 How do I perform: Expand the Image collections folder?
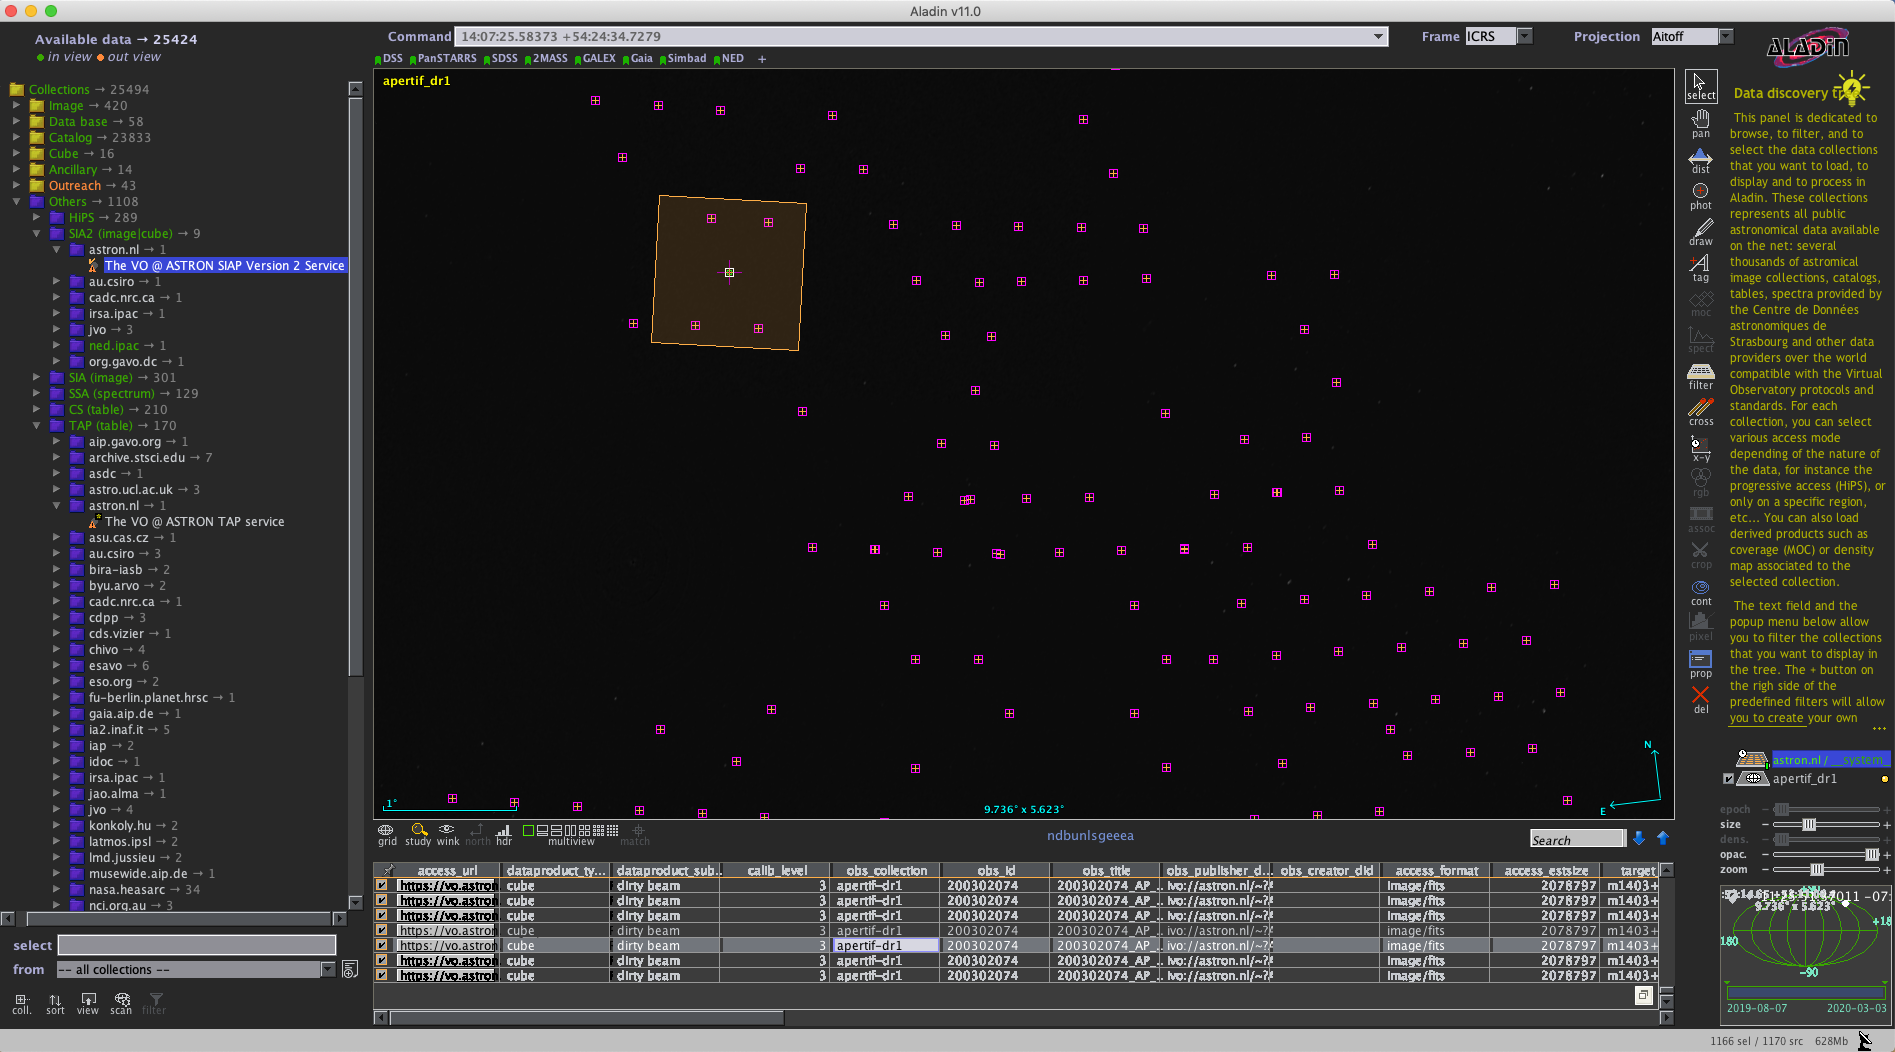[16, 105]
